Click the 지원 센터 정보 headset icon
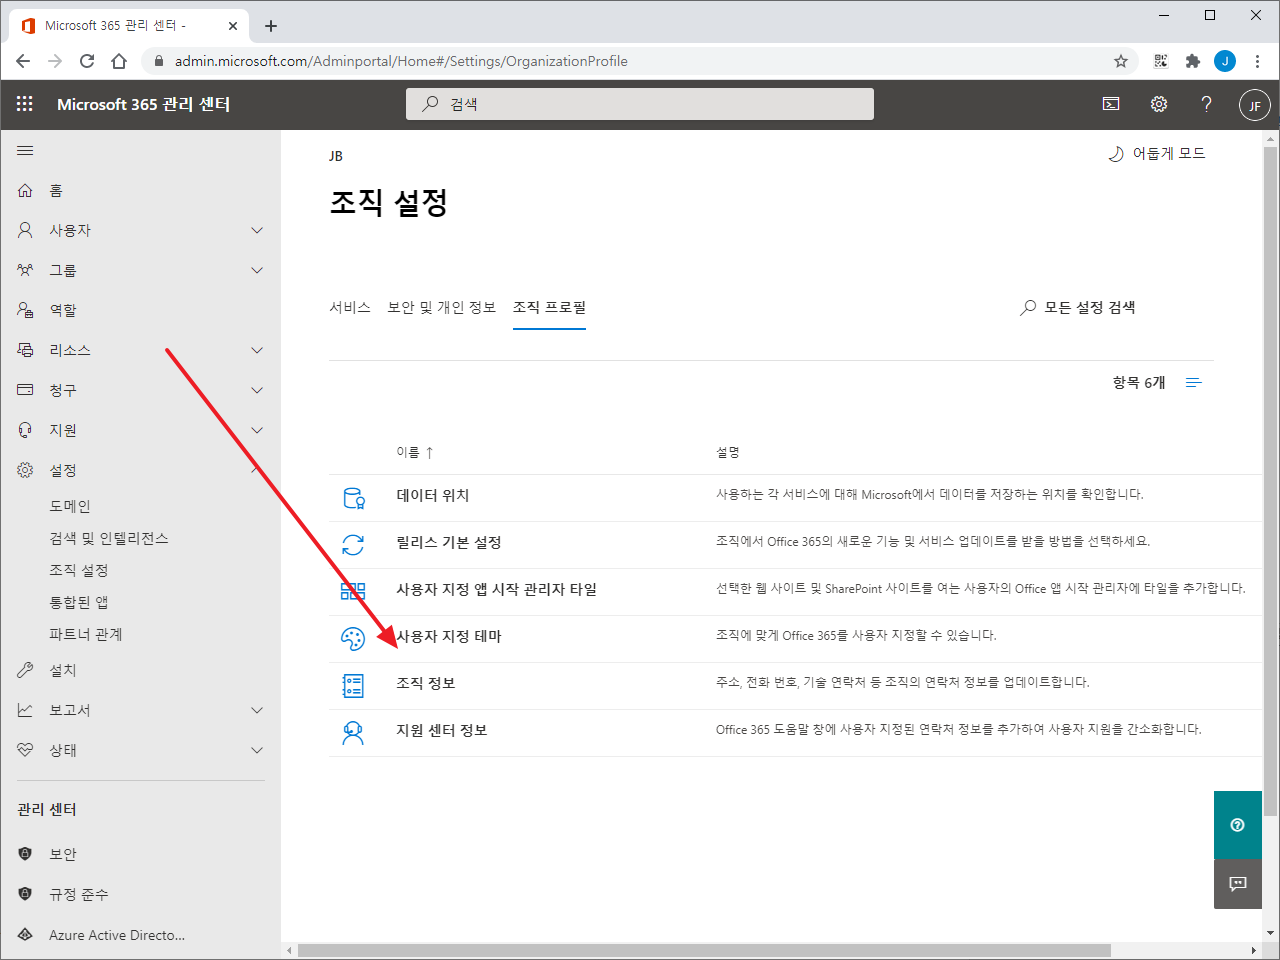This screenshot has height=960, width=1280. click(353, 733)
